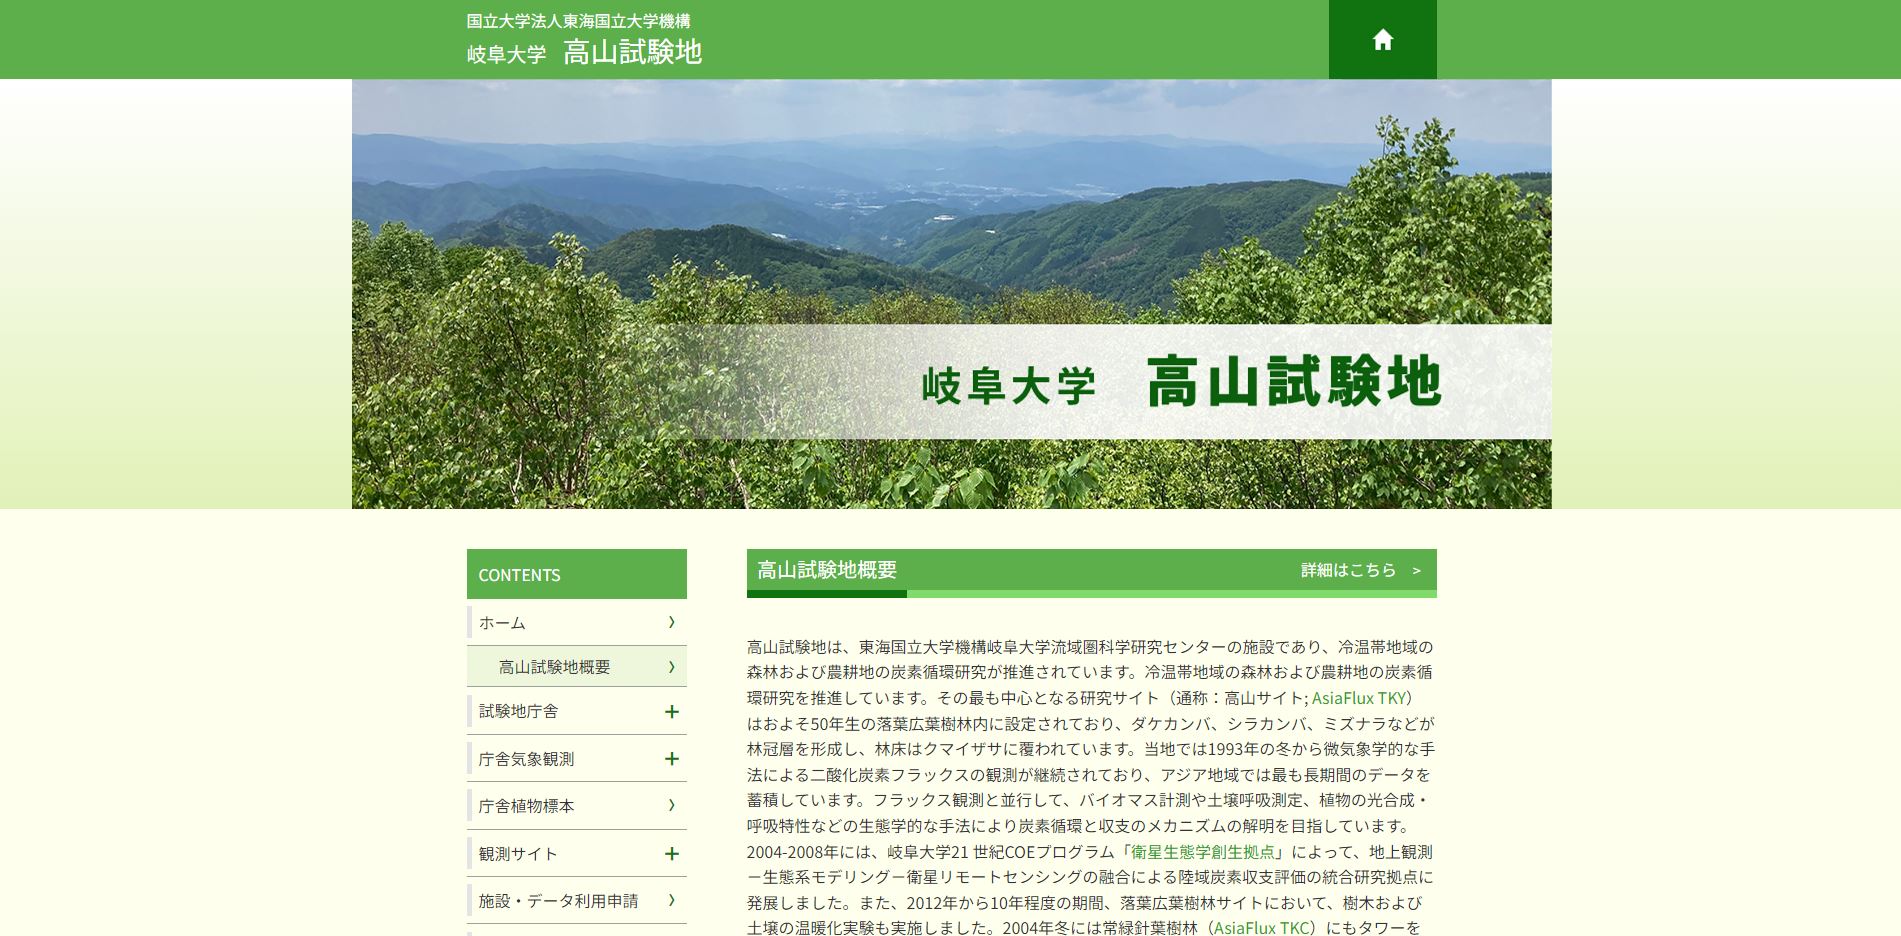Click the 試験地庁舎 menu label

click(x=518, y=711)
